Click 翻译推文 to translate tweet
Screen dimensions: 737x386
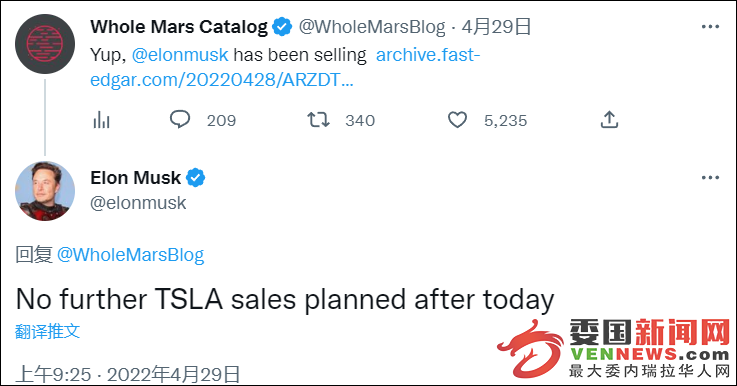pyautogui.click(x=47, y=331)
